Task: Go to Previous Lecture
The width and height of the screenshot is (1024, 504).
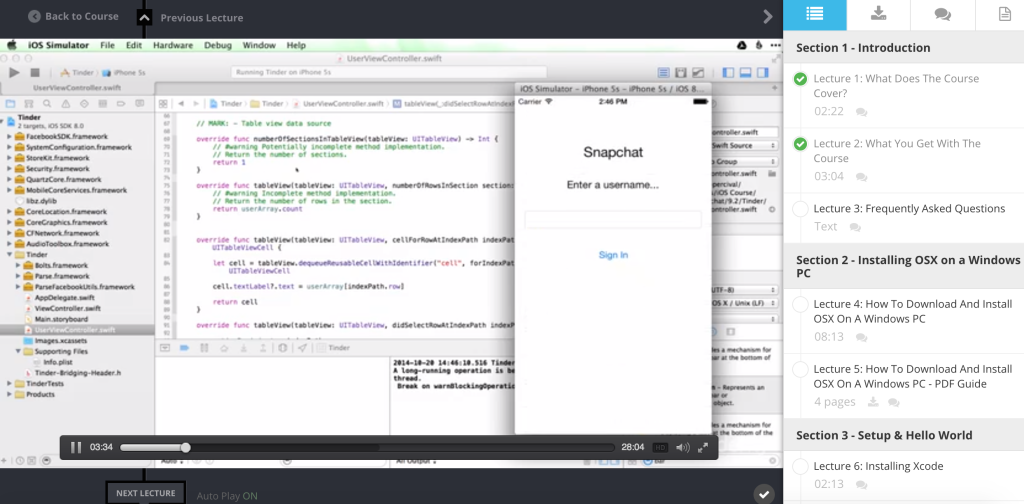Action: (x=202, y=18)
